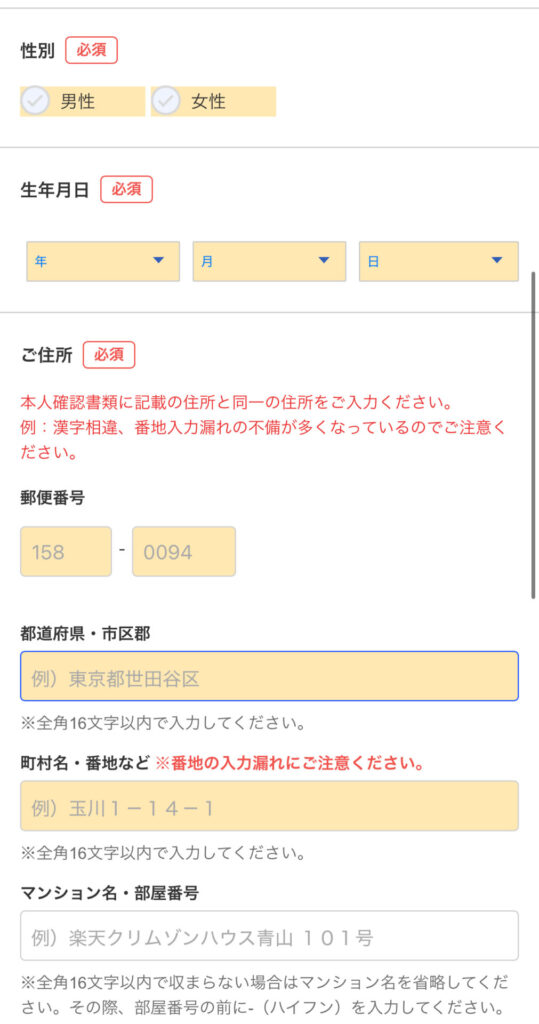
Task: Click the blue arrow in 年 selector
Action: (158, 261)
